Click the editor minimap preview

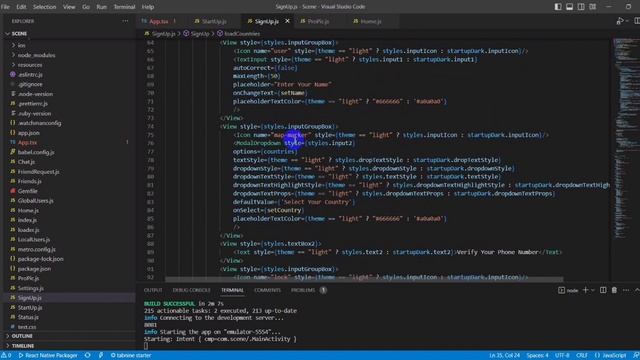[x=626, y=139]
